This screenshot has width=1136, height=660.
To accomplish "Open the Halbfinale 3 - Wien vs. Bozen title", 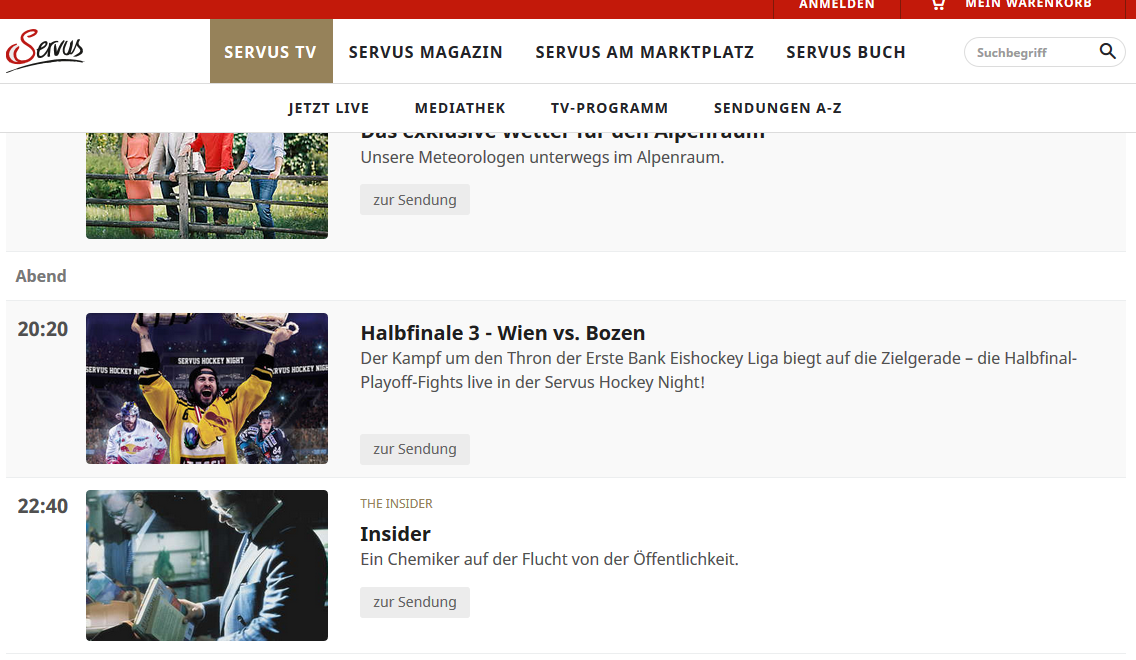I will pyautogui.click(x=502, y=333).
